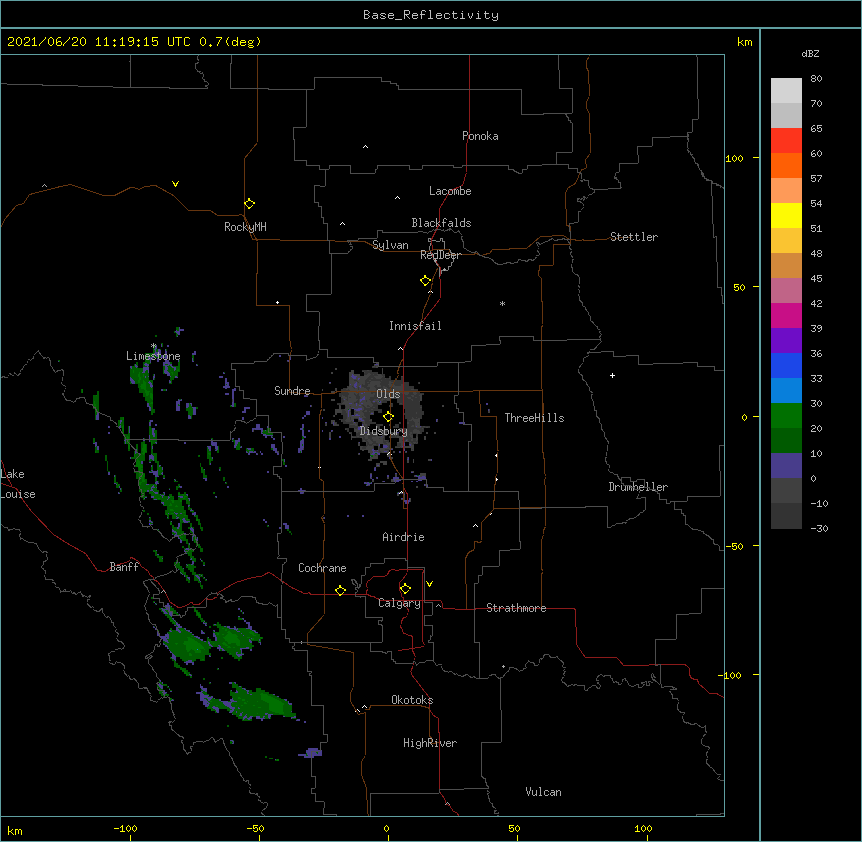Viewport: 862px width, 842px height.
Task: Click the Lacombe city label
Action: click(x=450, y=191)
